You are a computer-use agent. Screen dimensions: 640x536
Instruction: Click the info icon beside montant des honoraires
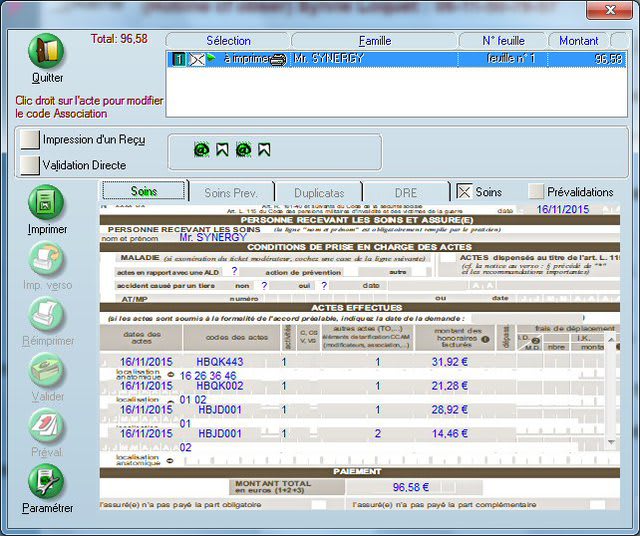point(485,339)
